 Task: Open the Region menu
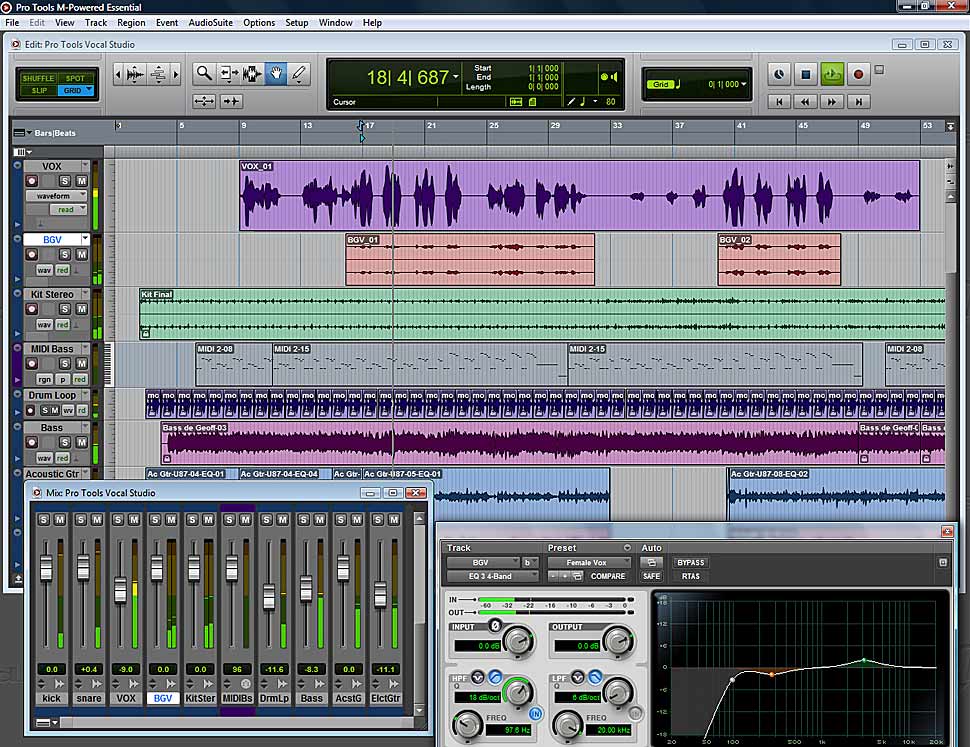pyautogui.click(x=131, y=23)
